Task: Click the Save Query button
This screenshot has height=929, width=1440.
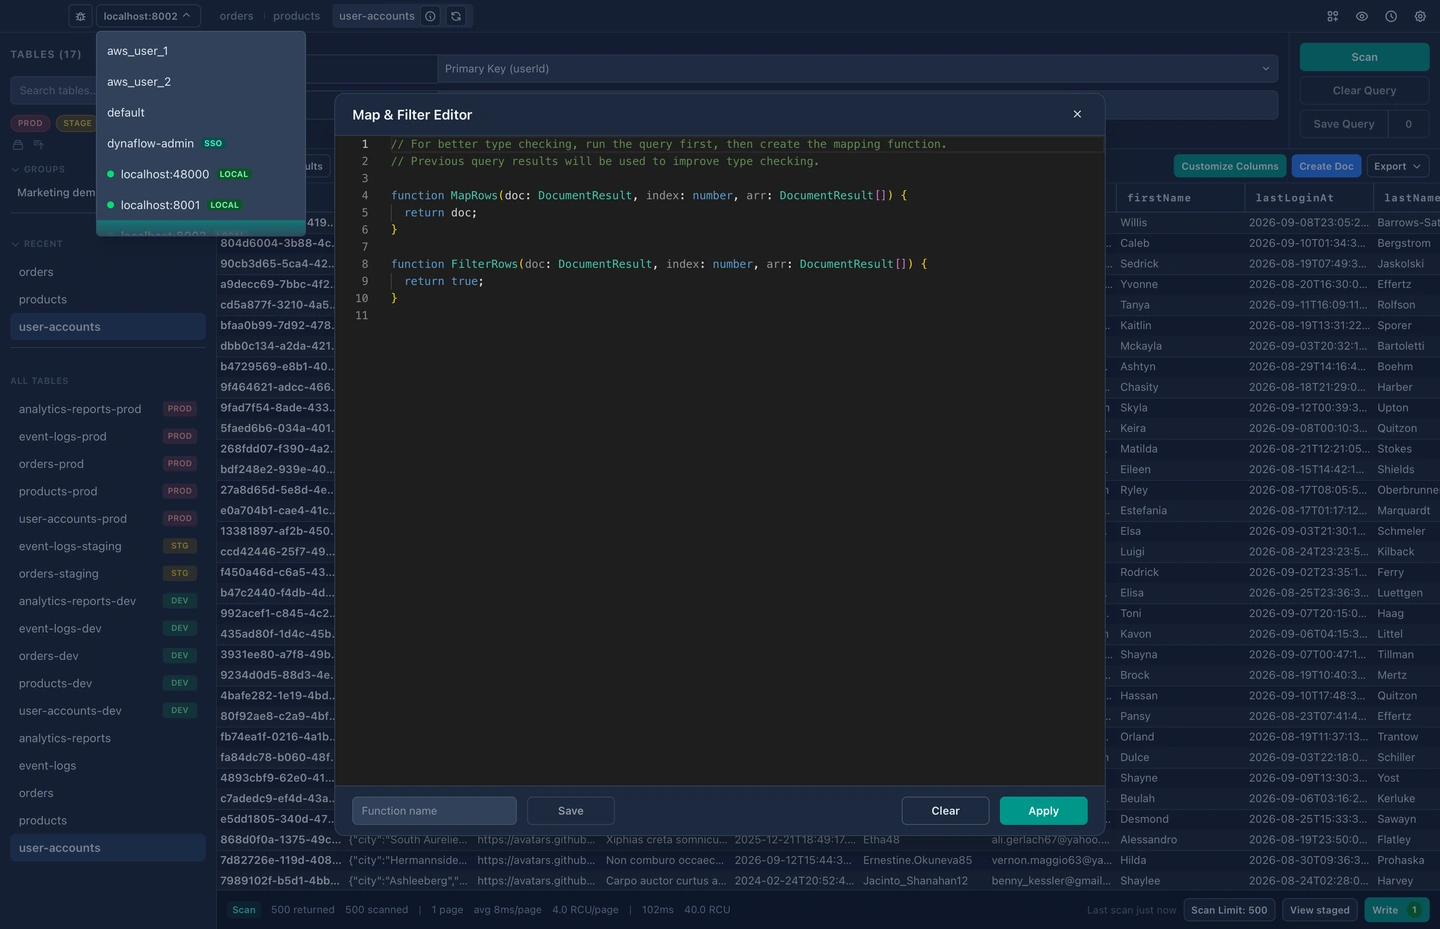Action: coord(1344,124)
